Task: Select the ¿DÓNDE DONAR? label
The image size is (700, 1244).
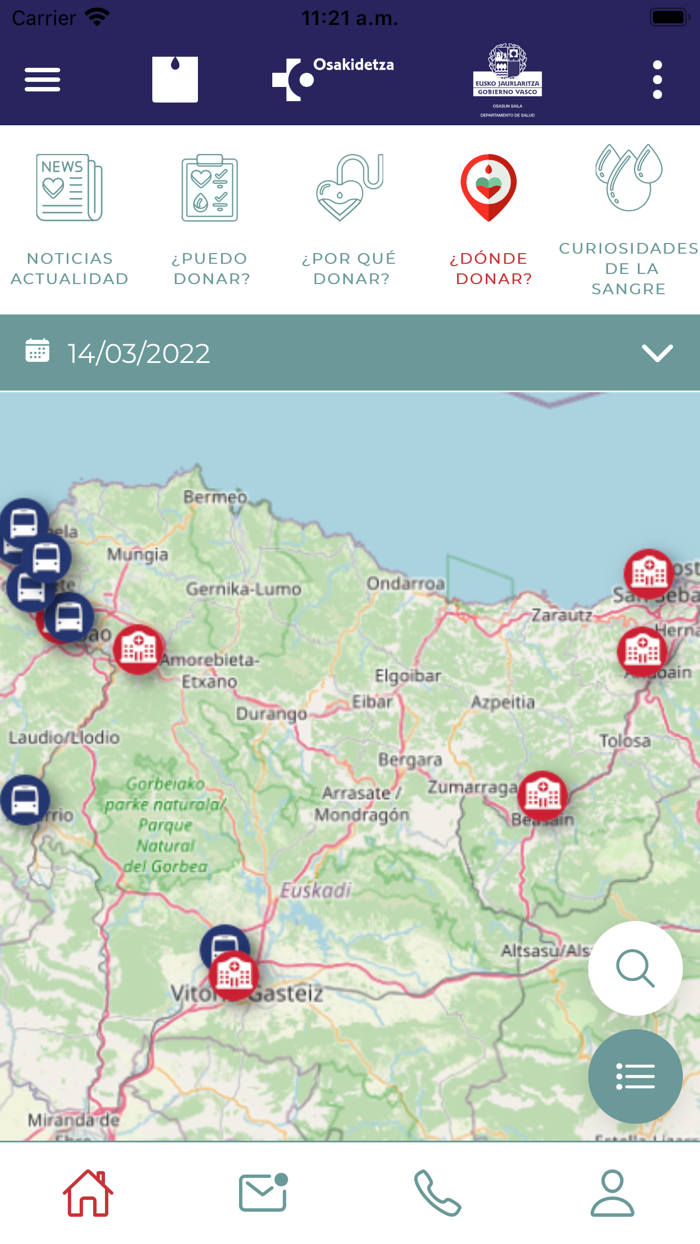Action: (490, 269)
